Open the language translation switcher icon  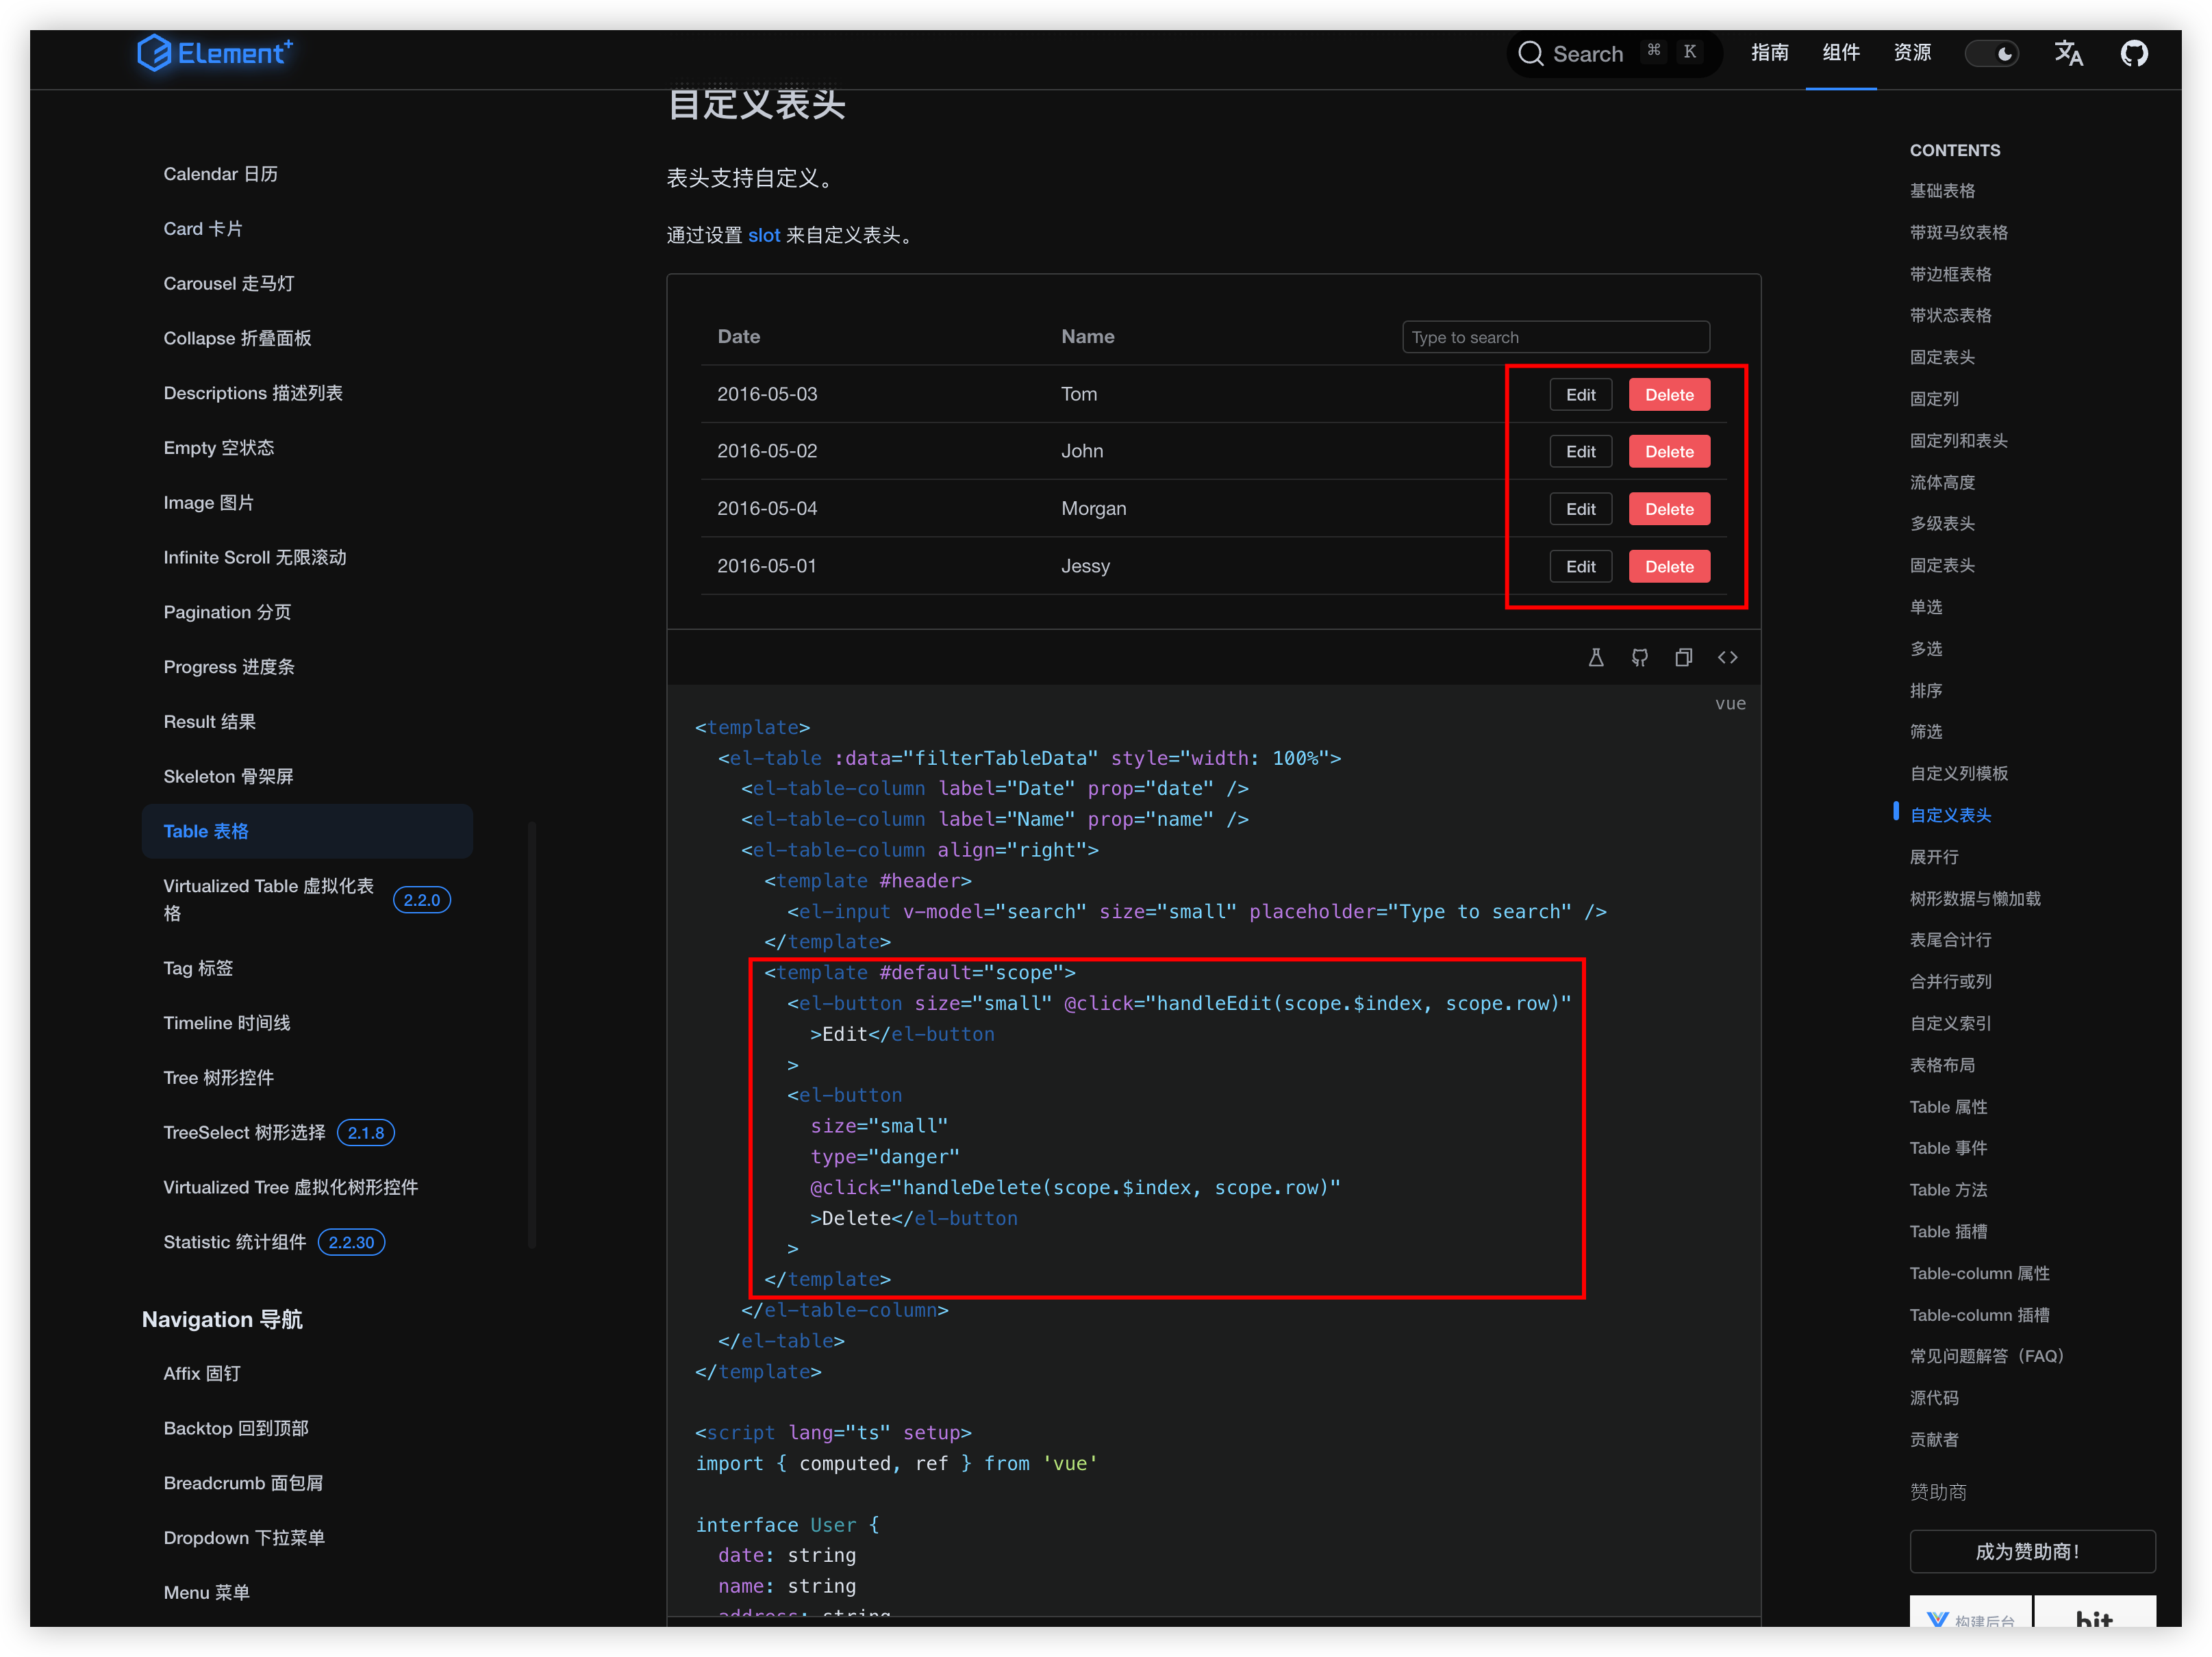pyautogui.click(x=2068, y=53)
